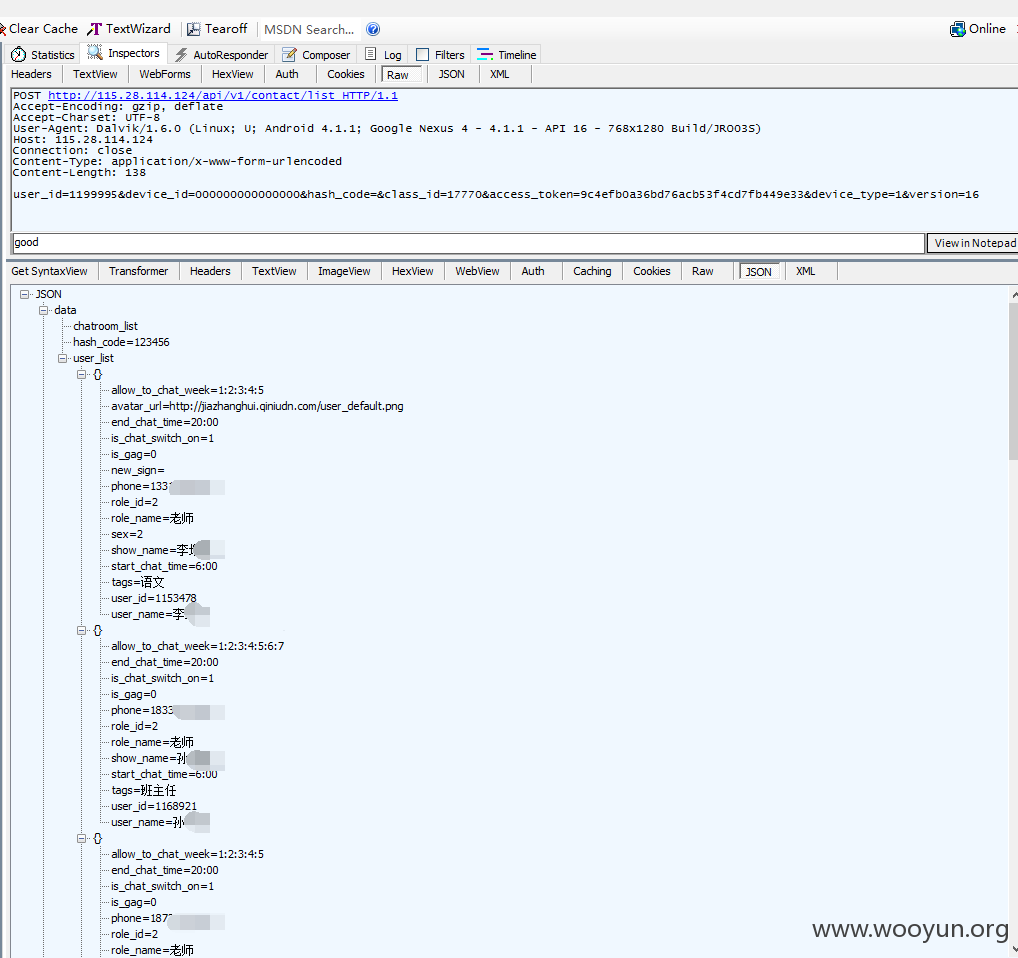Click the Online status icon
The image size is (1018, 958).
pos(958,29)
